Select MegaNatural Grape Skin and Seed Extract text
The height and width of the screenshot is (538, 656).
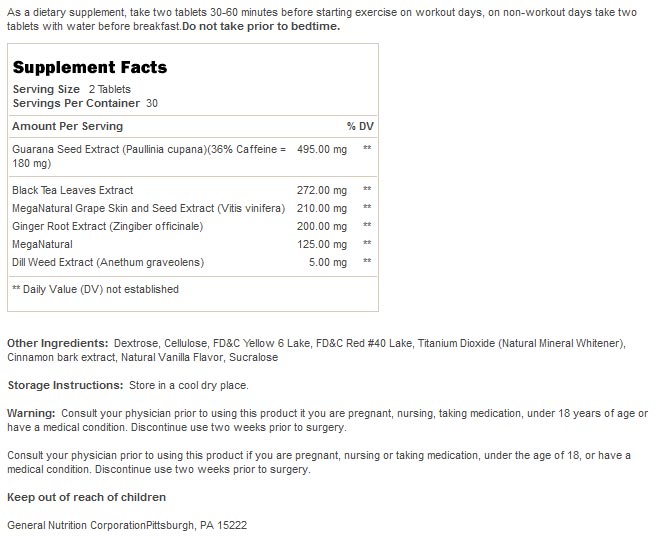coord(148,208)
